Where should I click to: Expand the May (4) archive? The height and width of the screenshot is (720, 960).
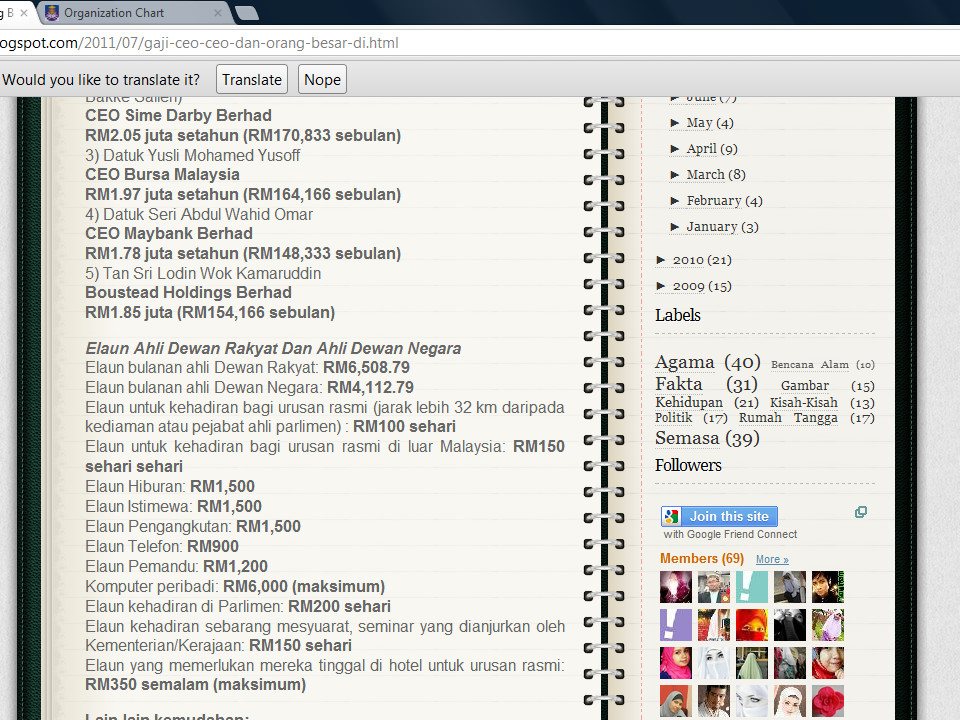click(x=675, y=123)
